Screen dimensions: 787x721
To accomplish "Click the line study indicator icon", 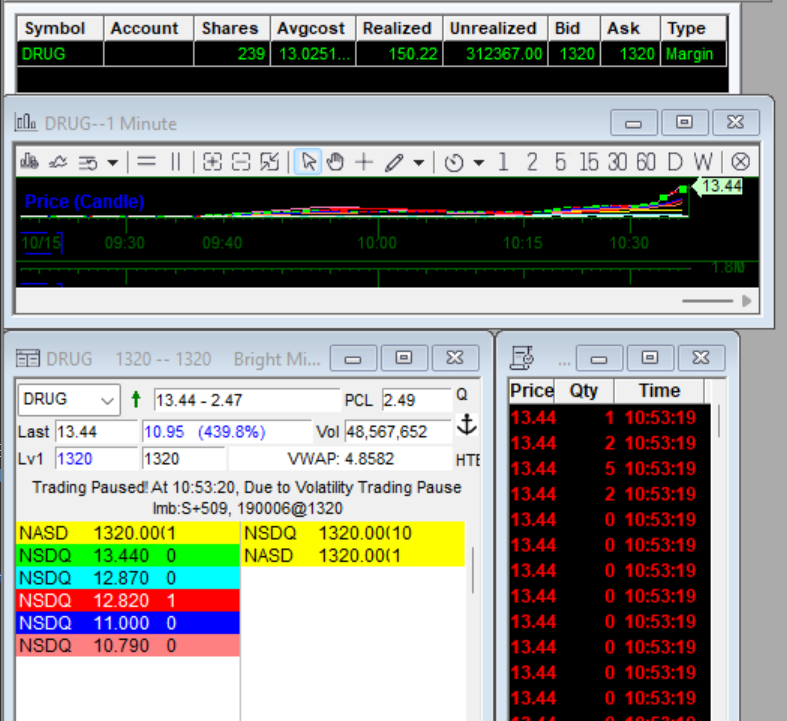I will click(58, 162).
